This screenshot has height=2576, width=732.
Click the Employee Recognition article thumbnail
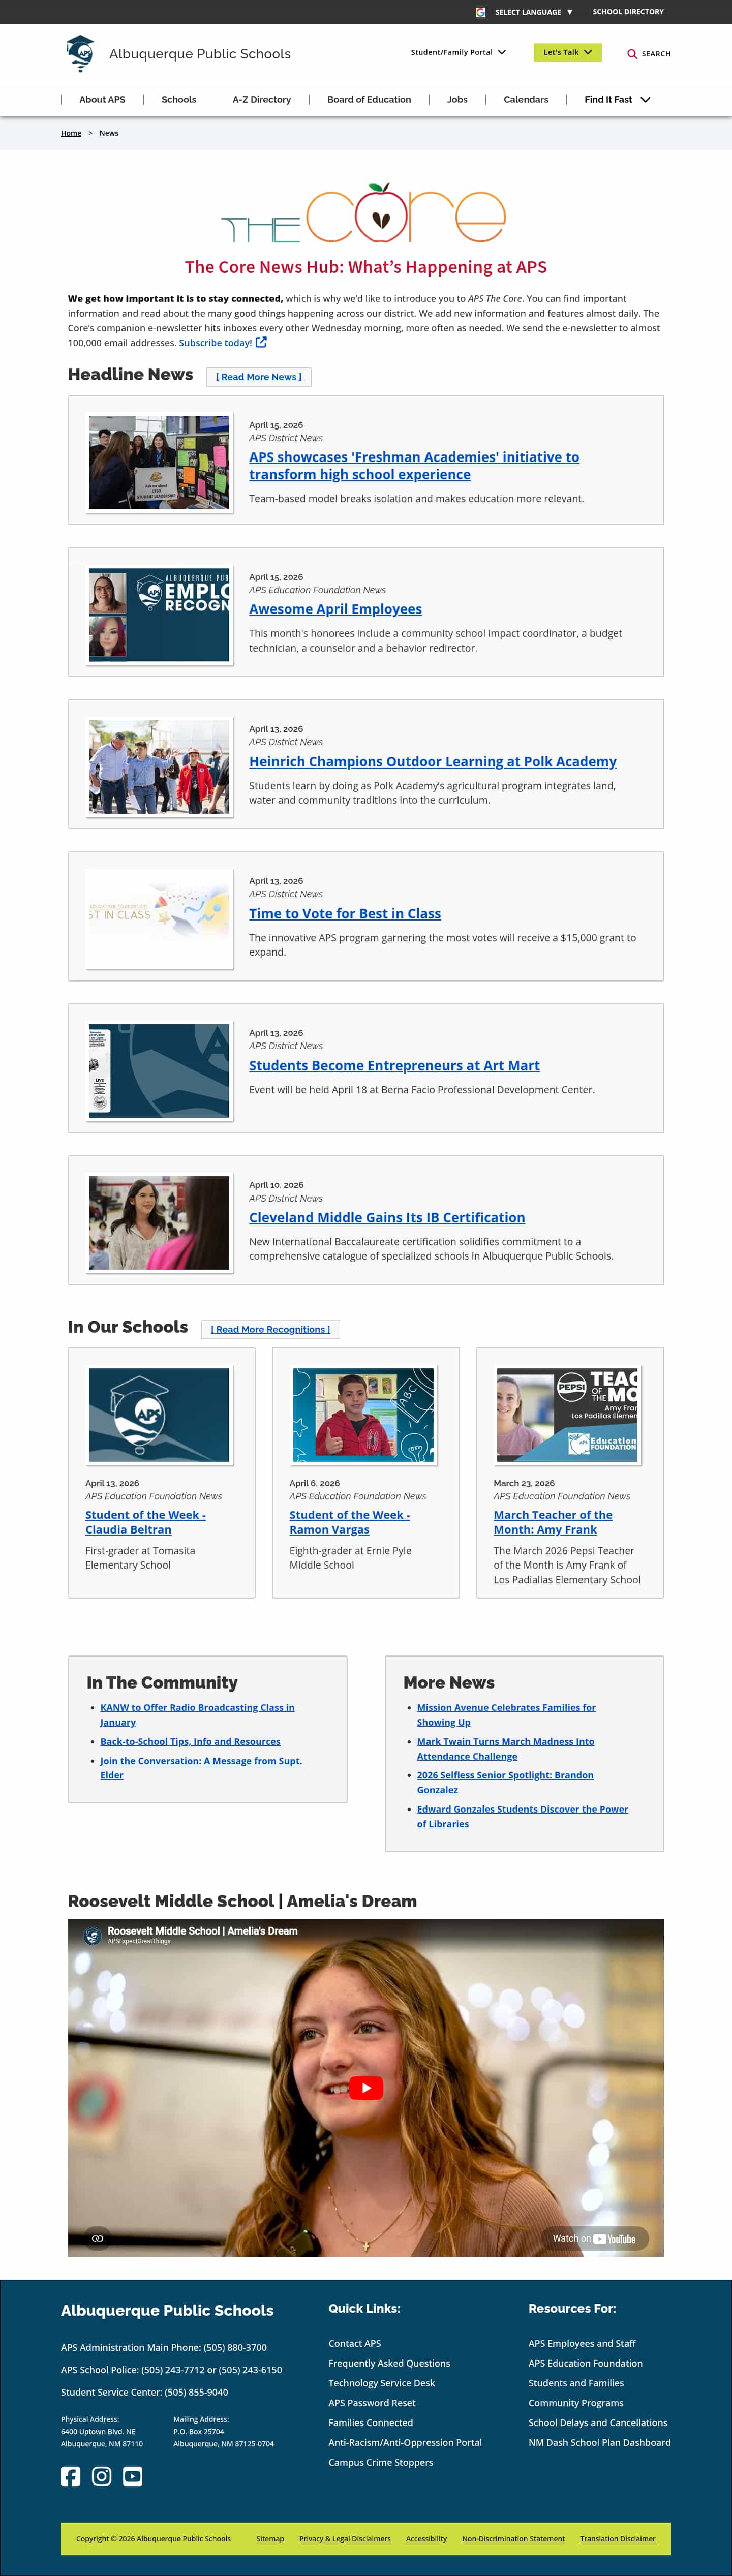[x=159, y=615]
